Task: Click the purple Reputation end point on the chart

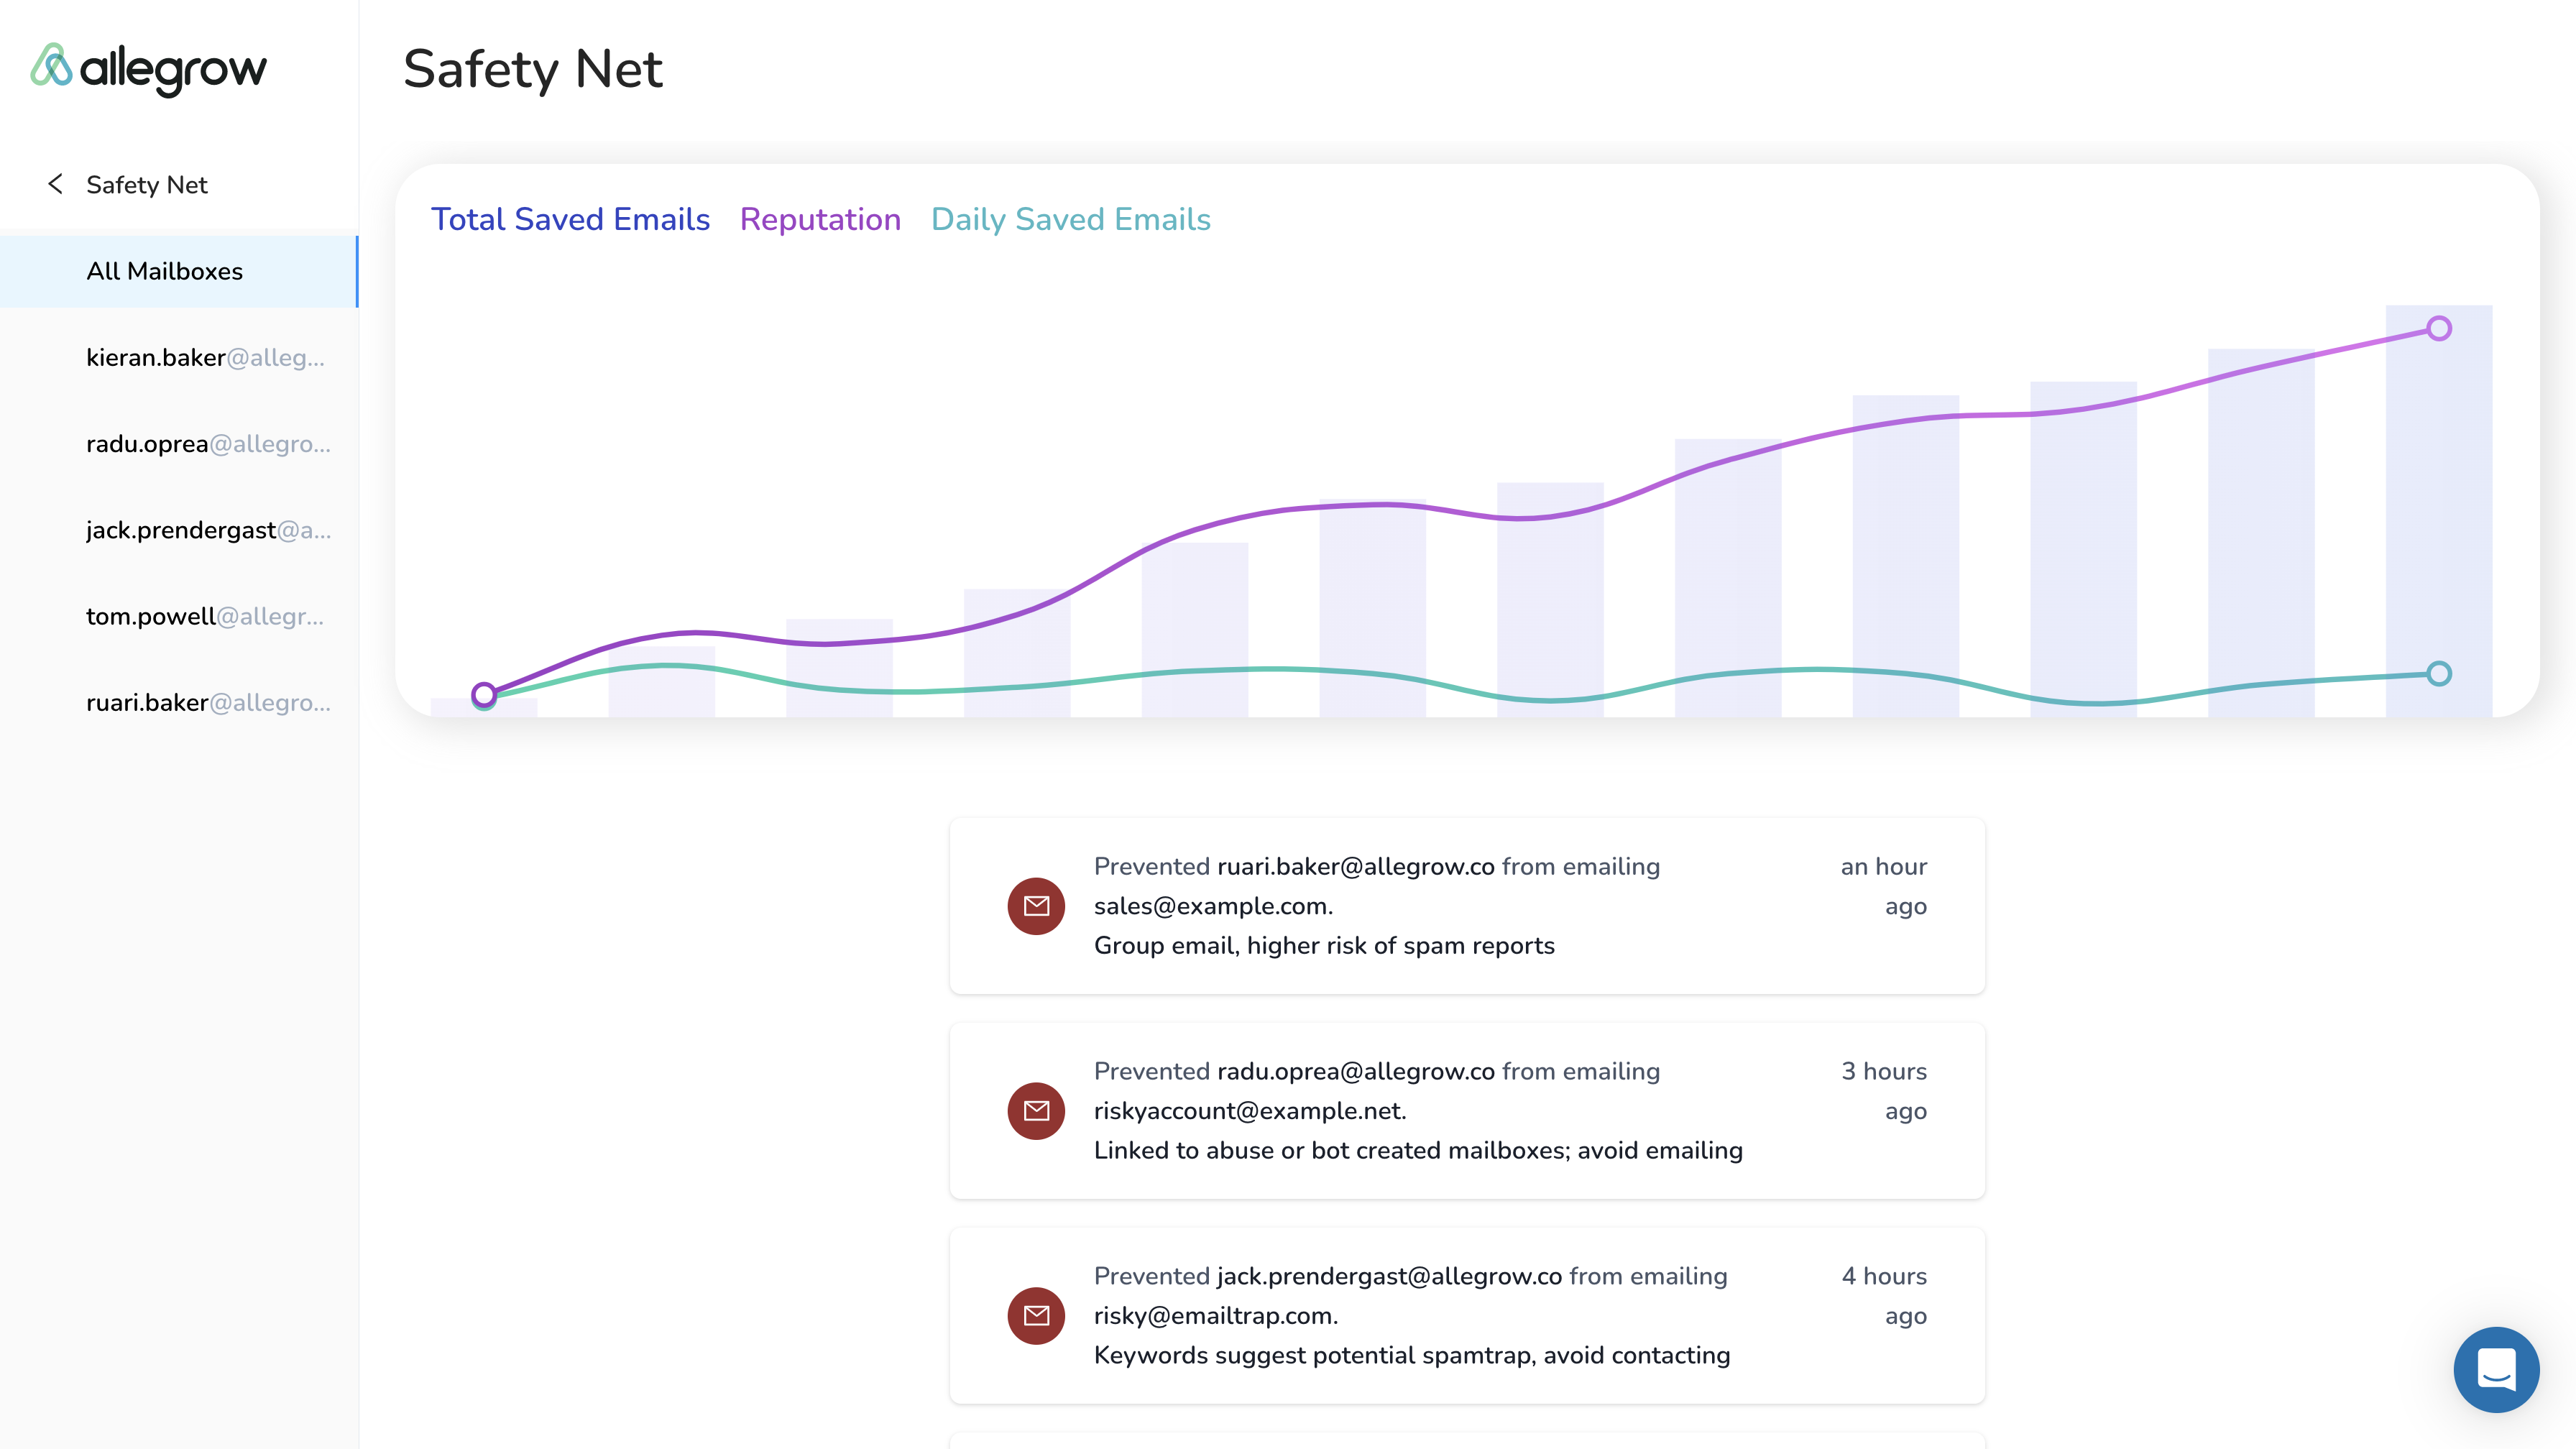Action: click(x=2439, y=329)
